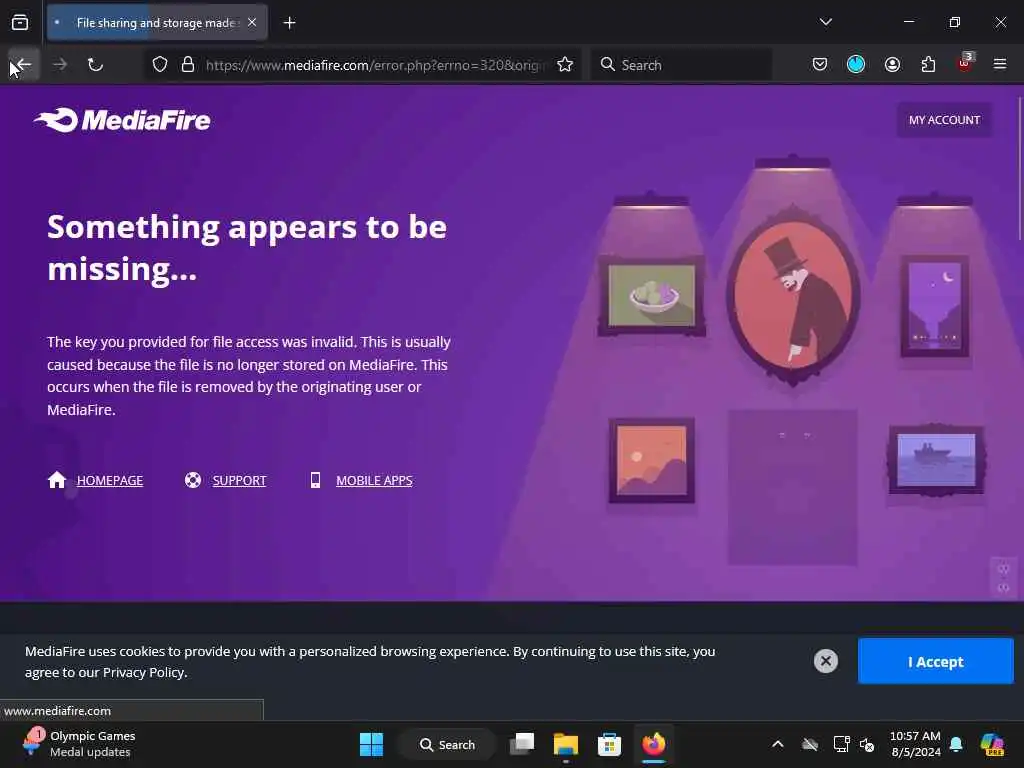Click the forward navigation arrow
The width and height of the screenshot is (1024, 768).
coord(60,65)
